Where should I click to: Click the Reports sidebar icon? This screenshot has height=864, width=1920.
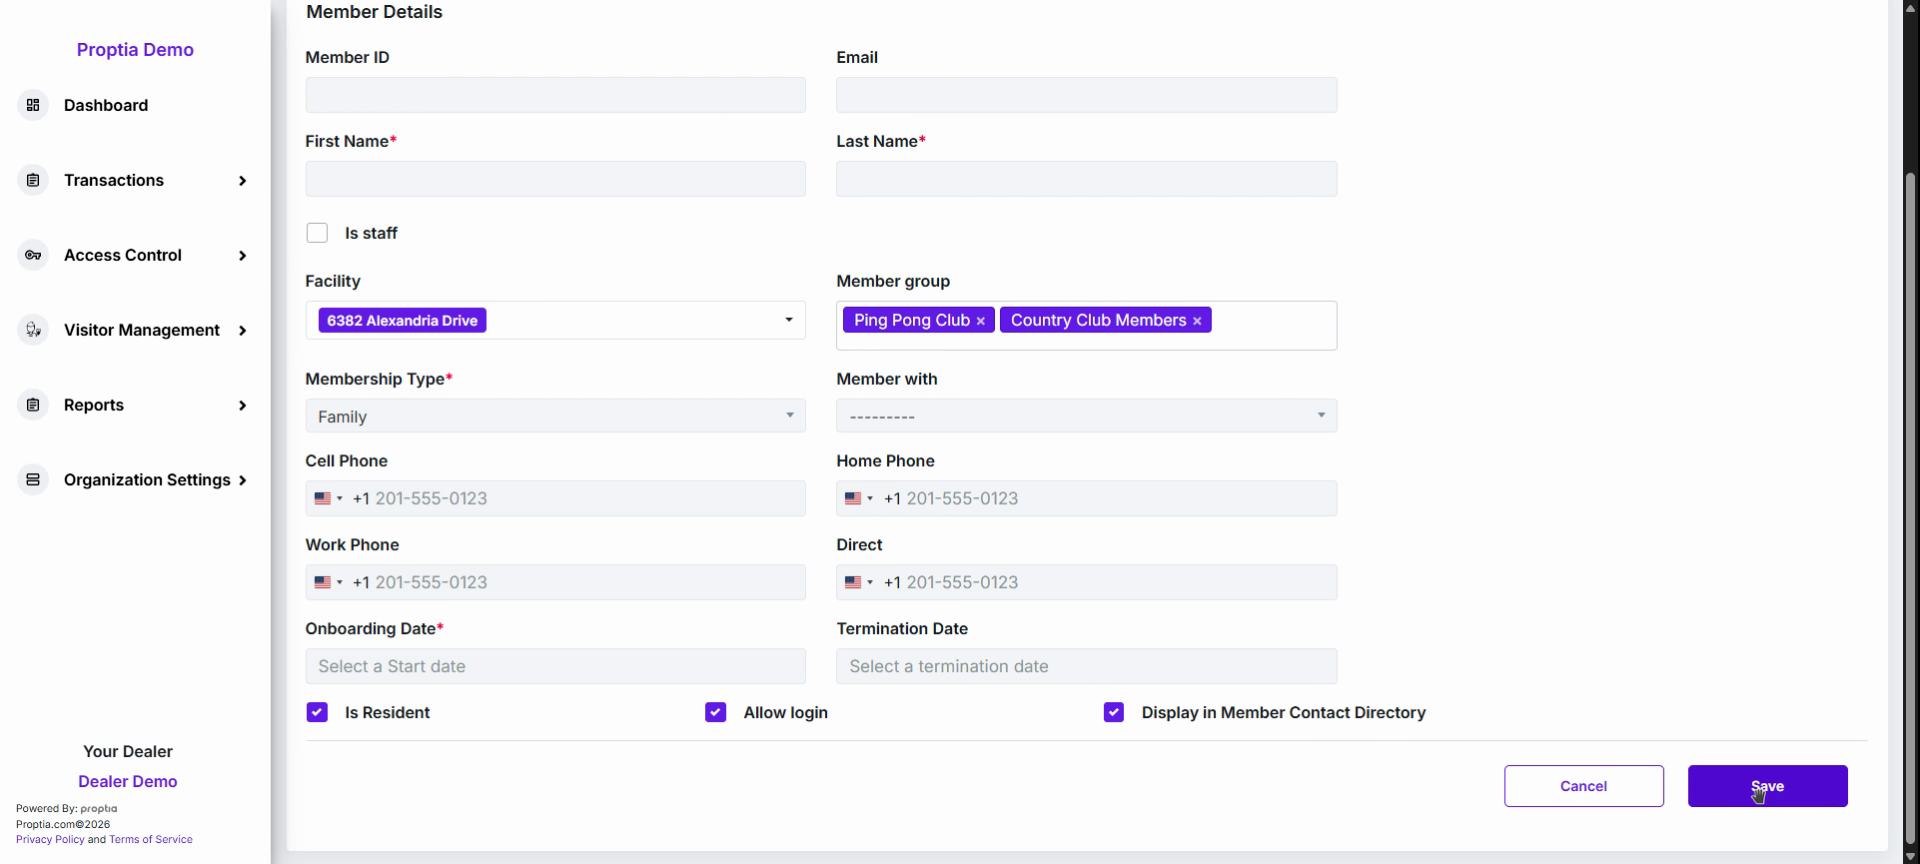click(33, 405)
